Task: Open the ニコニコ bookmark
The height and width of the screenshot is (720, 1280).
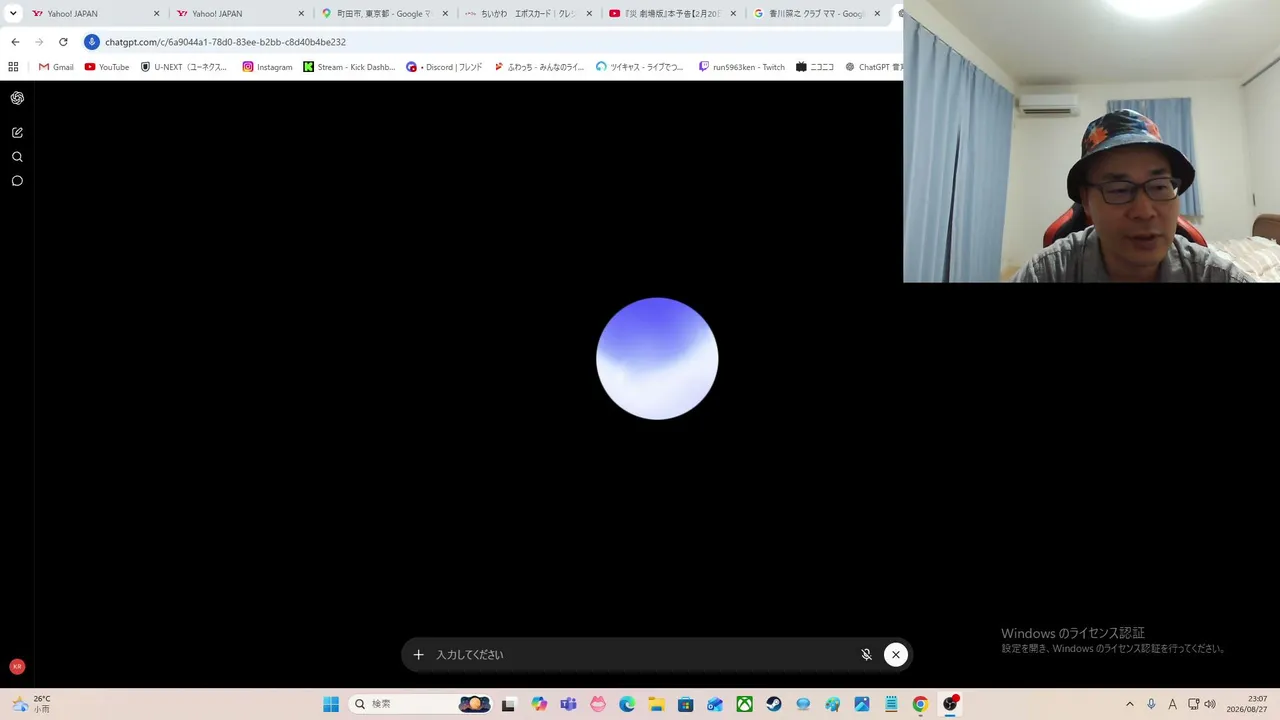Action: tap(815, 67)
